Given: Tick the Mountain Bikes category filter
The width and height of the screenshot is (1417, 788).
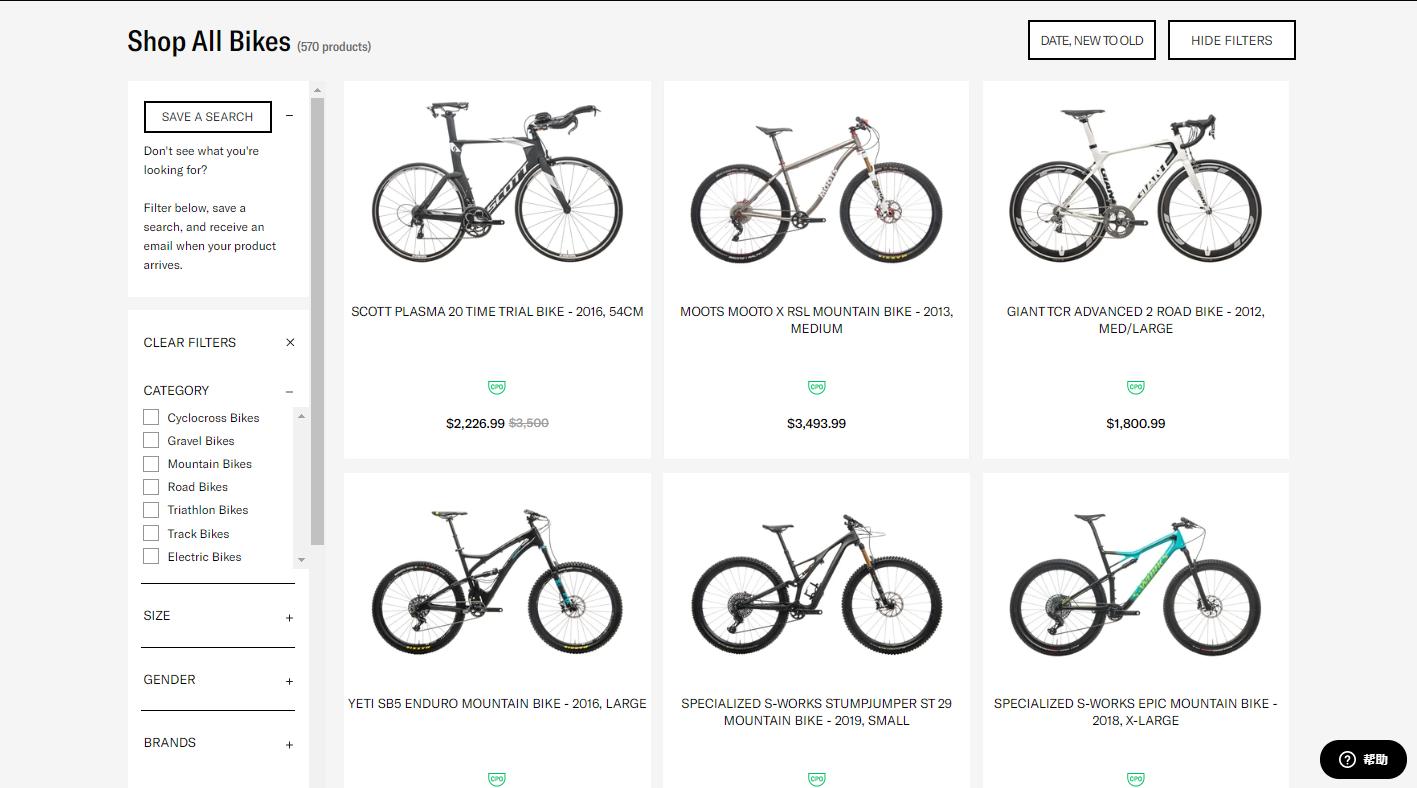Looking at the screenshot, I should click(151, 464).
